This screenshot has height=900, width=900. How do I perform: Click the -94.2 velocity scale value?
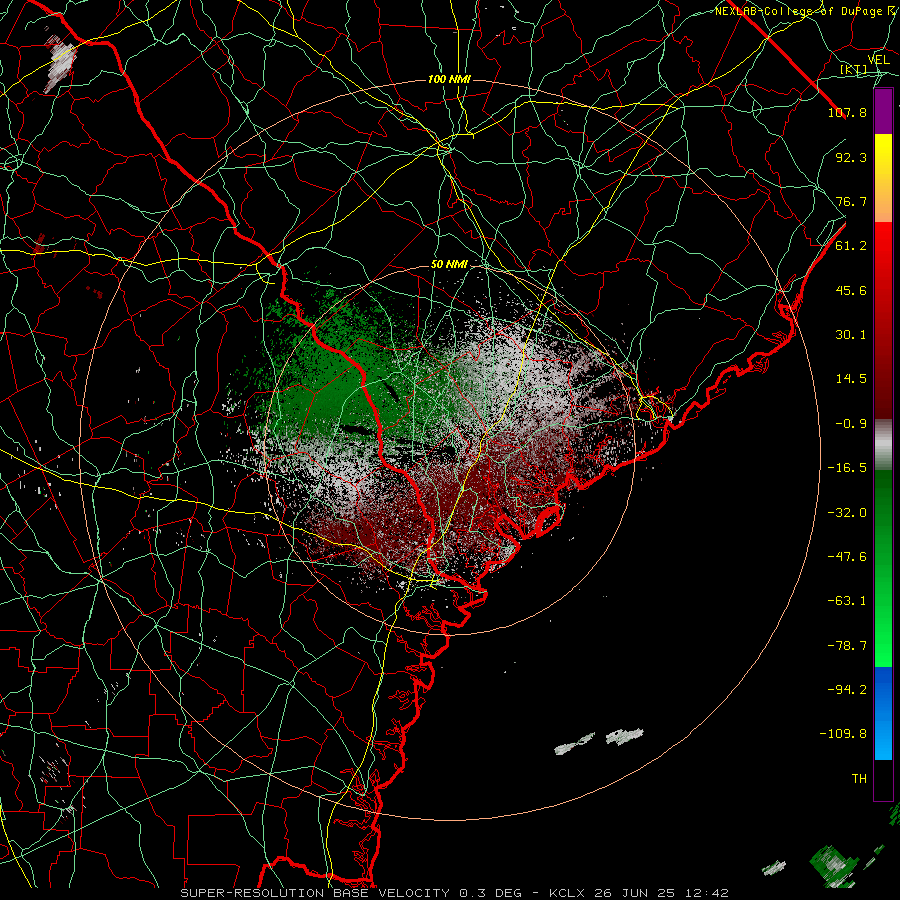click(x=847, y=690)
